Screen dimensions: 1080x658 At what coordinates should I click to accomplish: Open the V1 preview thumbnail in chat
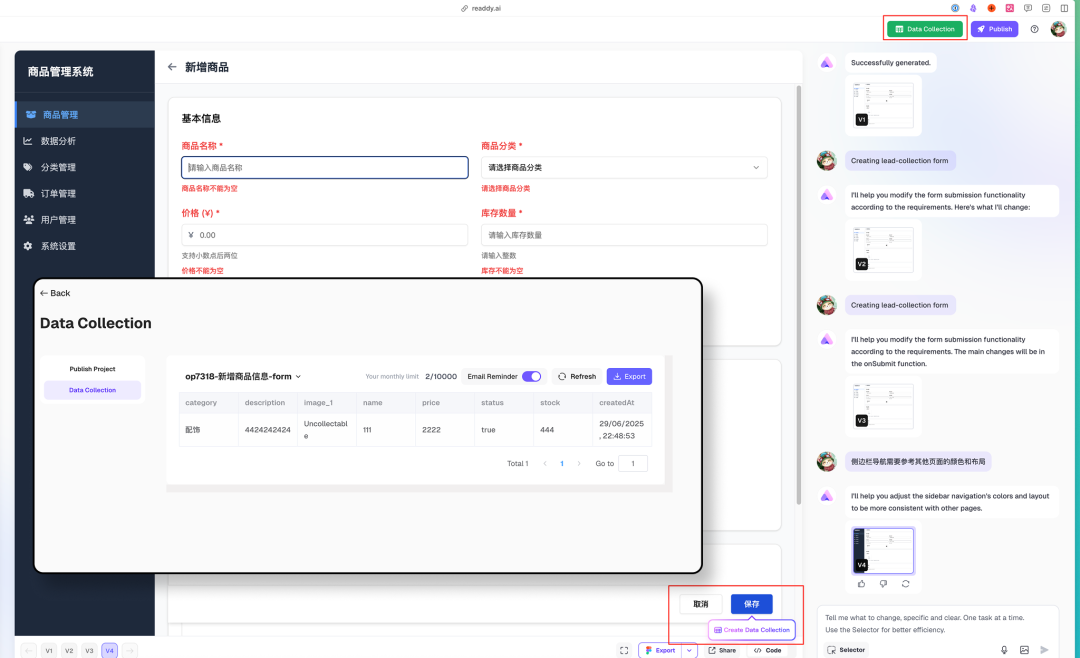point(883,105)
